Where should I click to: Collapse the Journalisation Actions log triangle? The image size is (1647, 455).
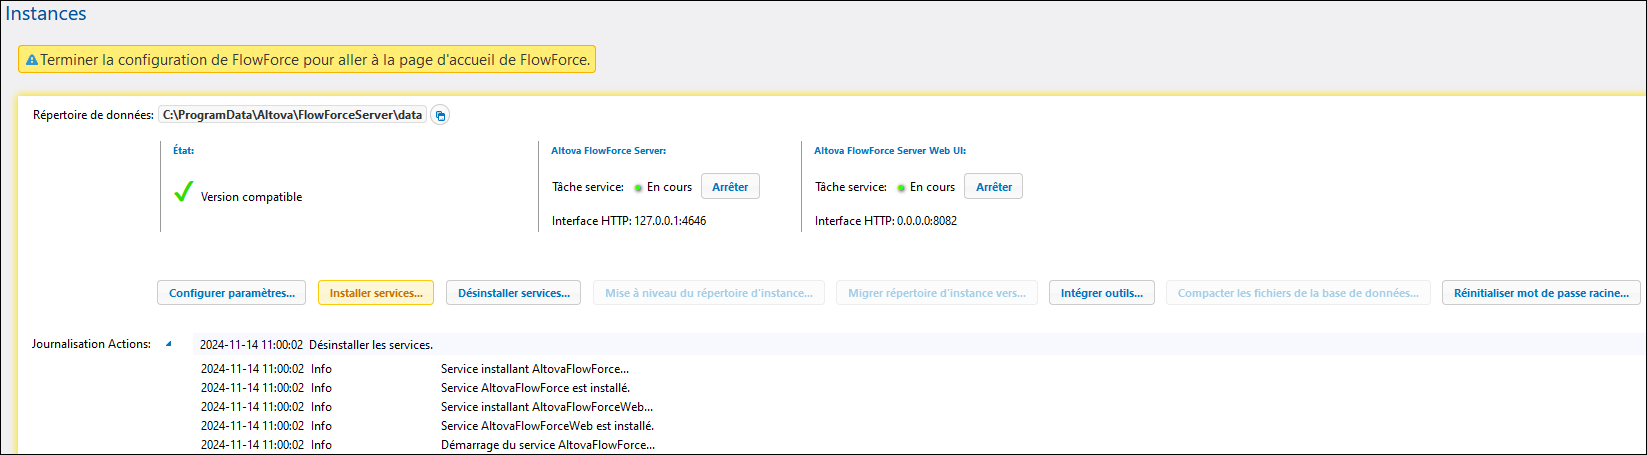168,344
